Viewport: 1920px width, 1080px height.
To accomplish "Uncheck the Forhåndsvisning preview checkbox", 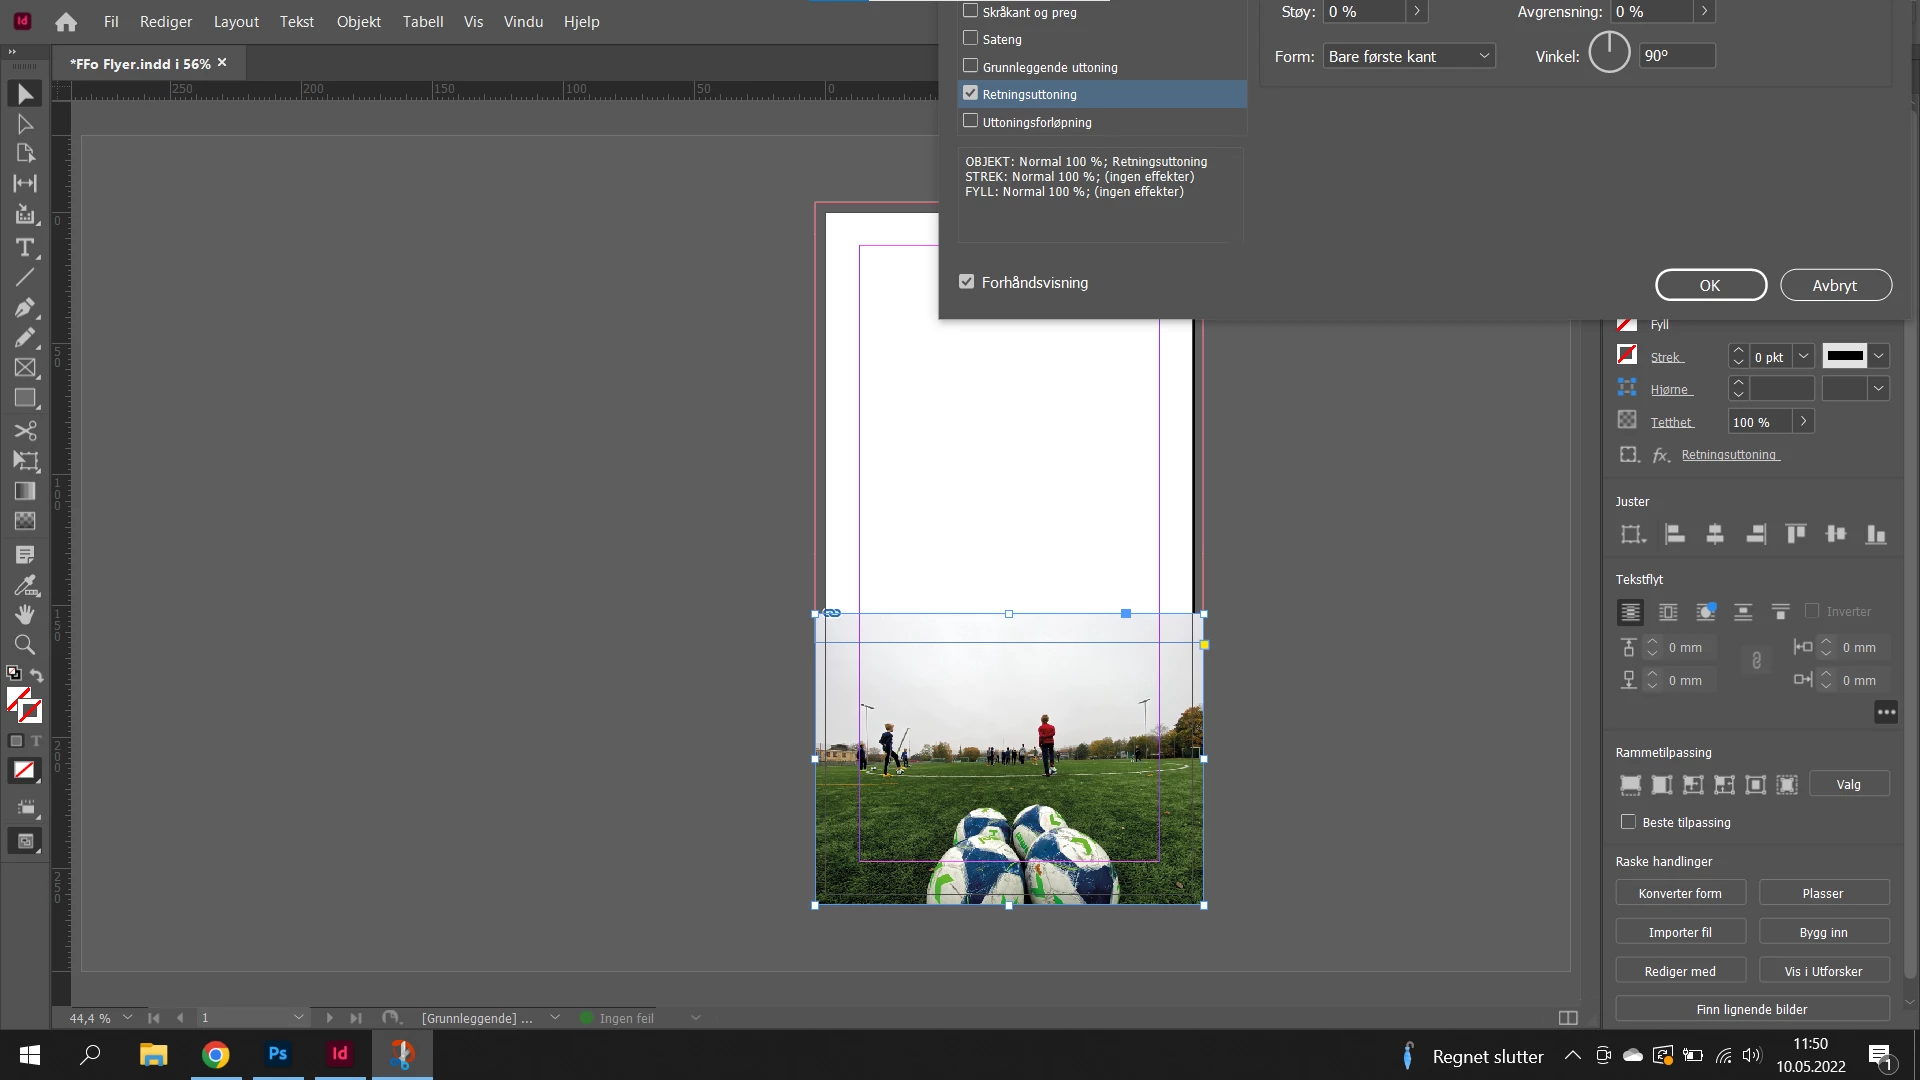I will pos(967,282).
